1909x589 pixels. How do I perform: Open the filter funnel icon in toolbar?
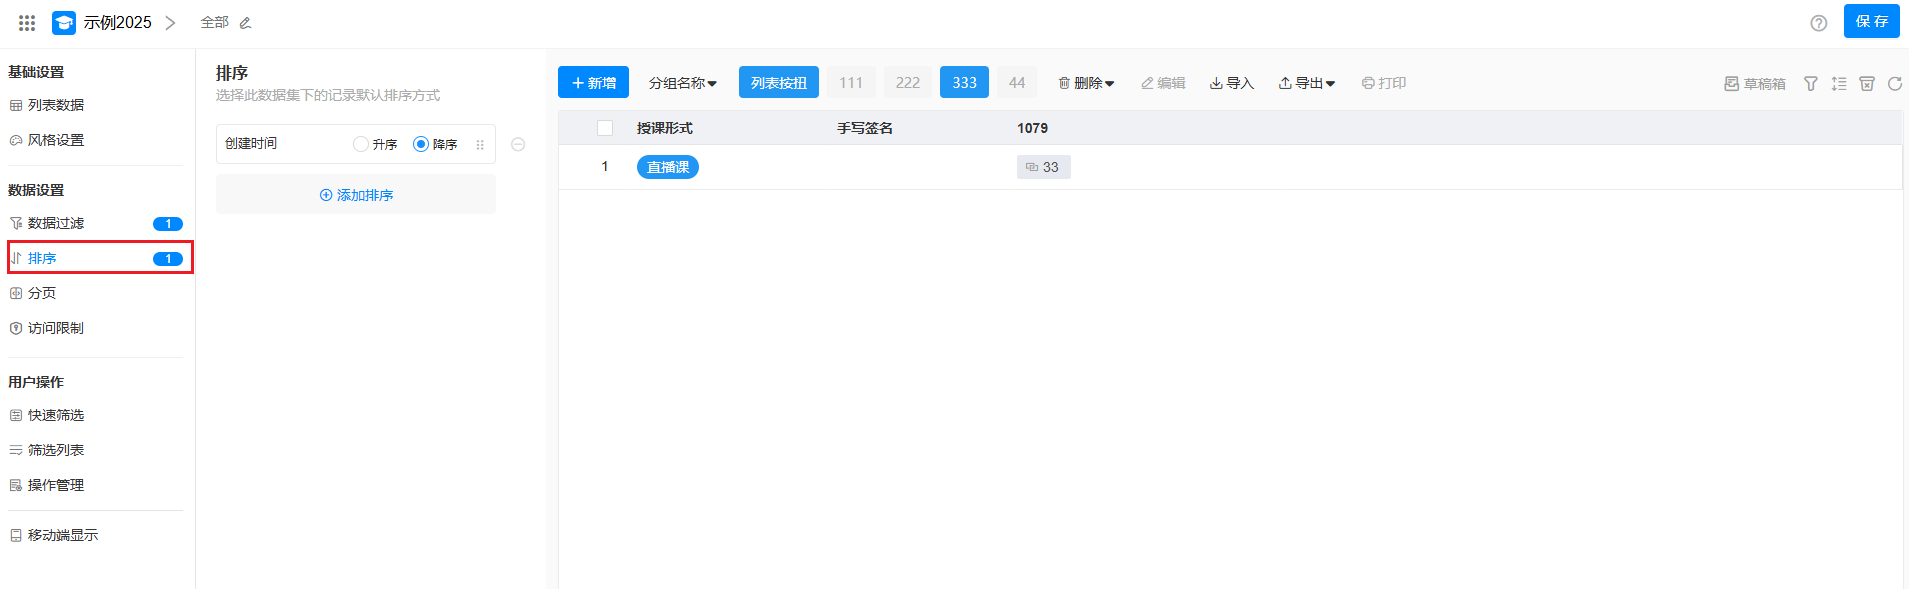click(1810, 84)
